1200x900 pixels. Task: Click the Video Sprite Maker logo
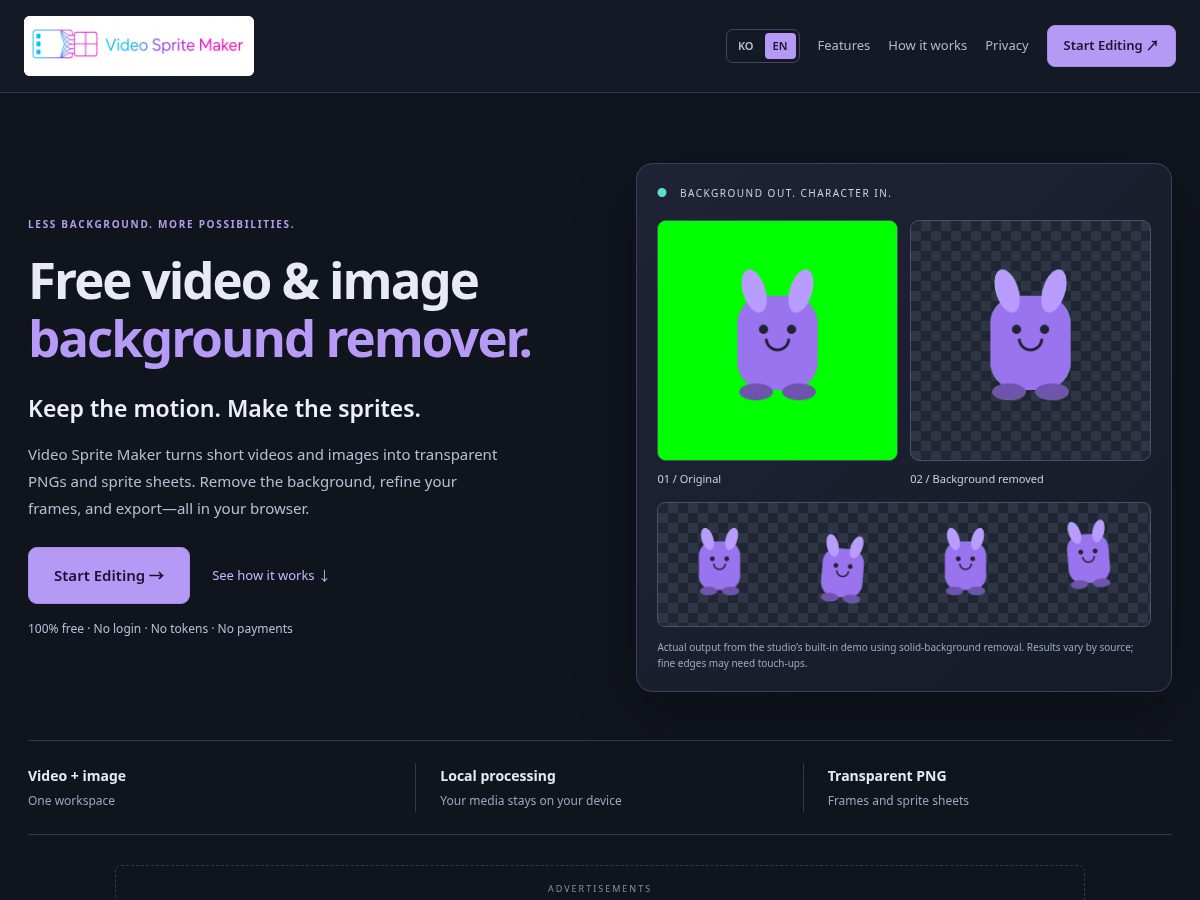139,46
